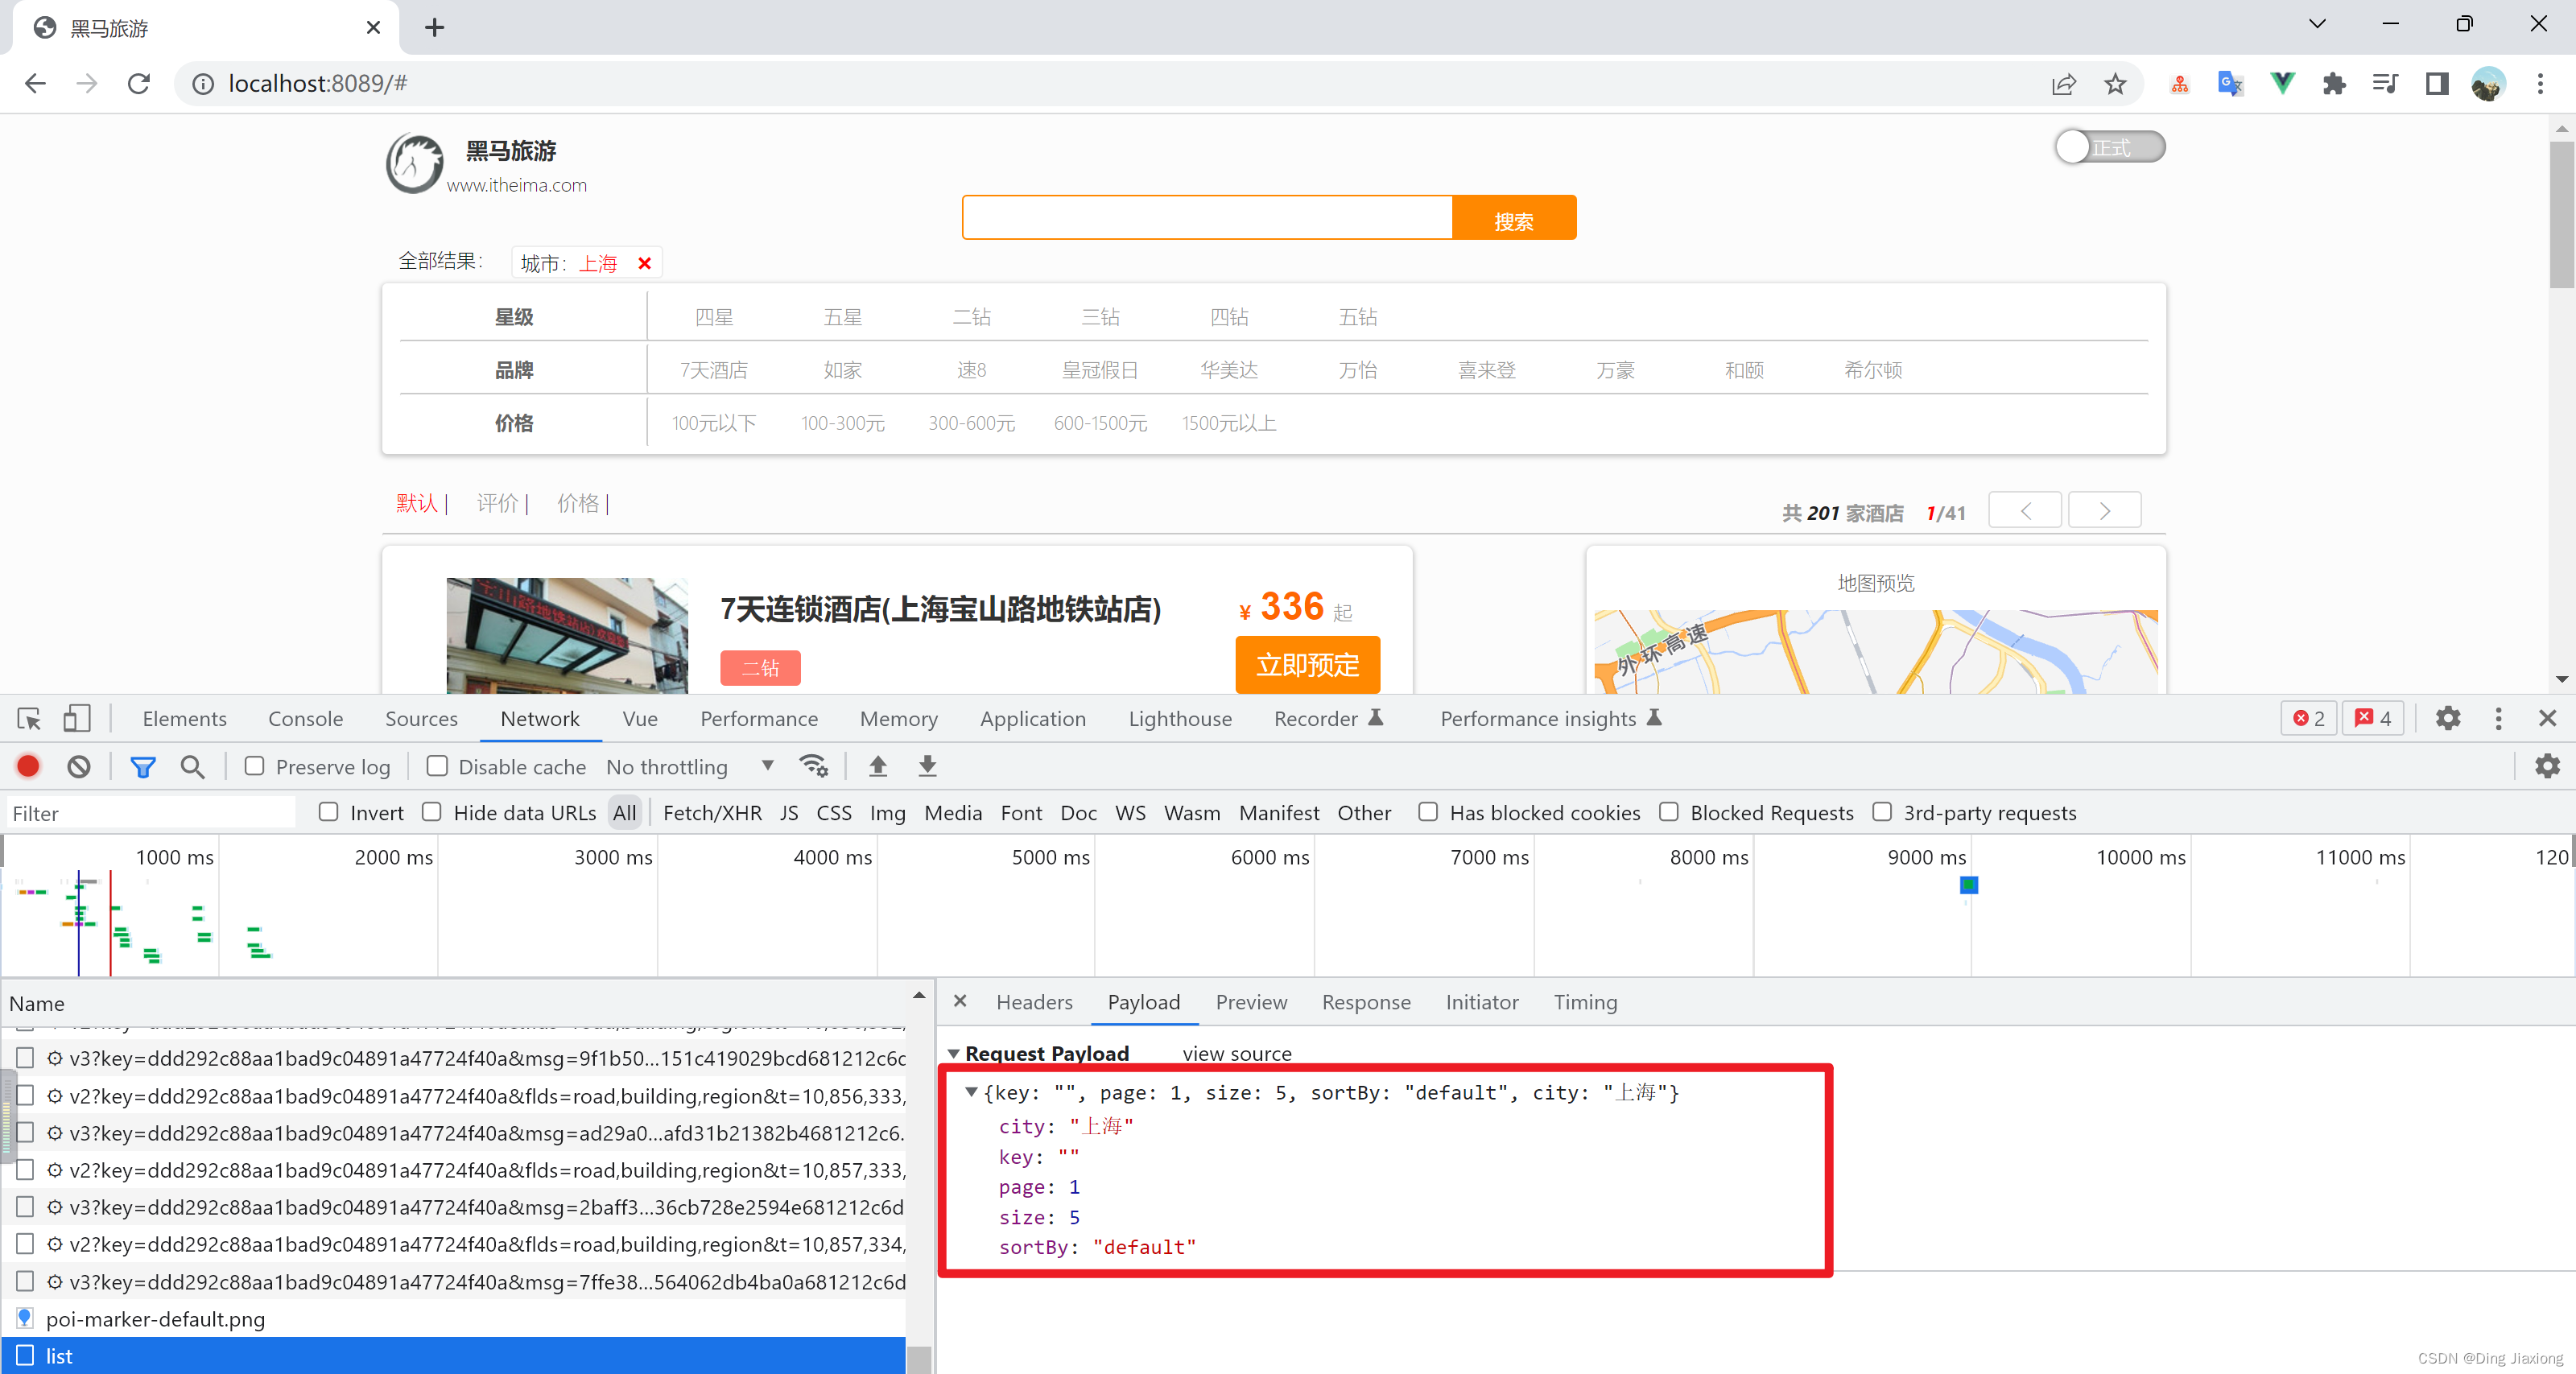Enable Disable cache checkbox
Image resolution: width=2576 pixels, height=1374 pixels.
pos(437,766)
